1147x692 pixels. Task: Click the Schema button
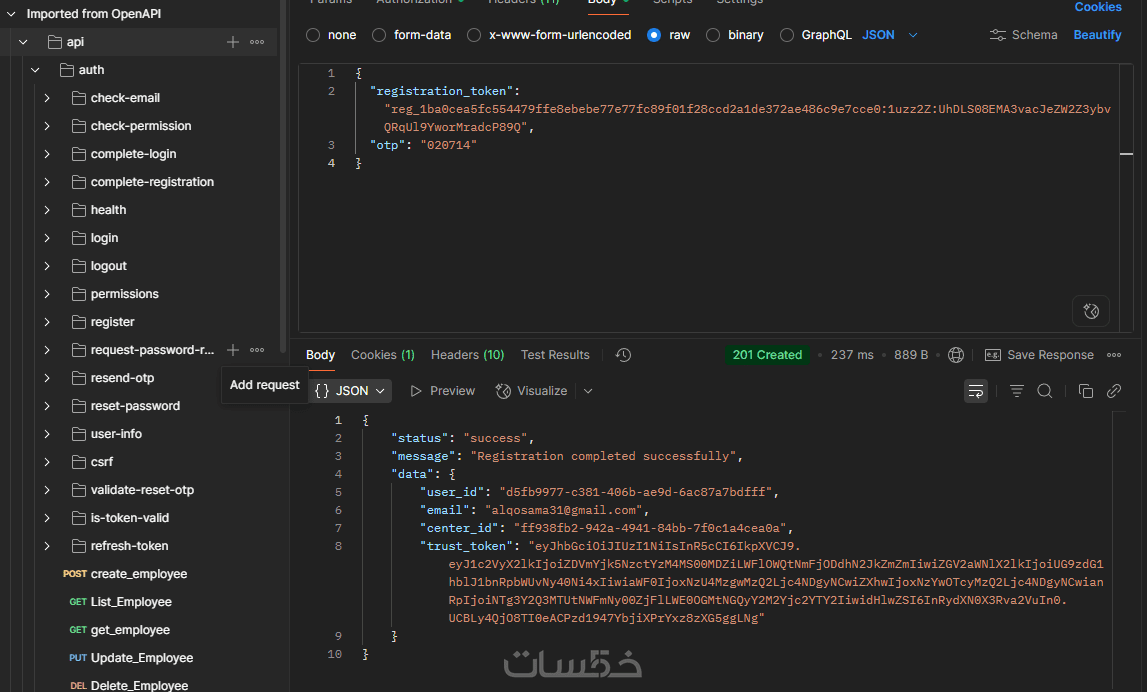1023,35
